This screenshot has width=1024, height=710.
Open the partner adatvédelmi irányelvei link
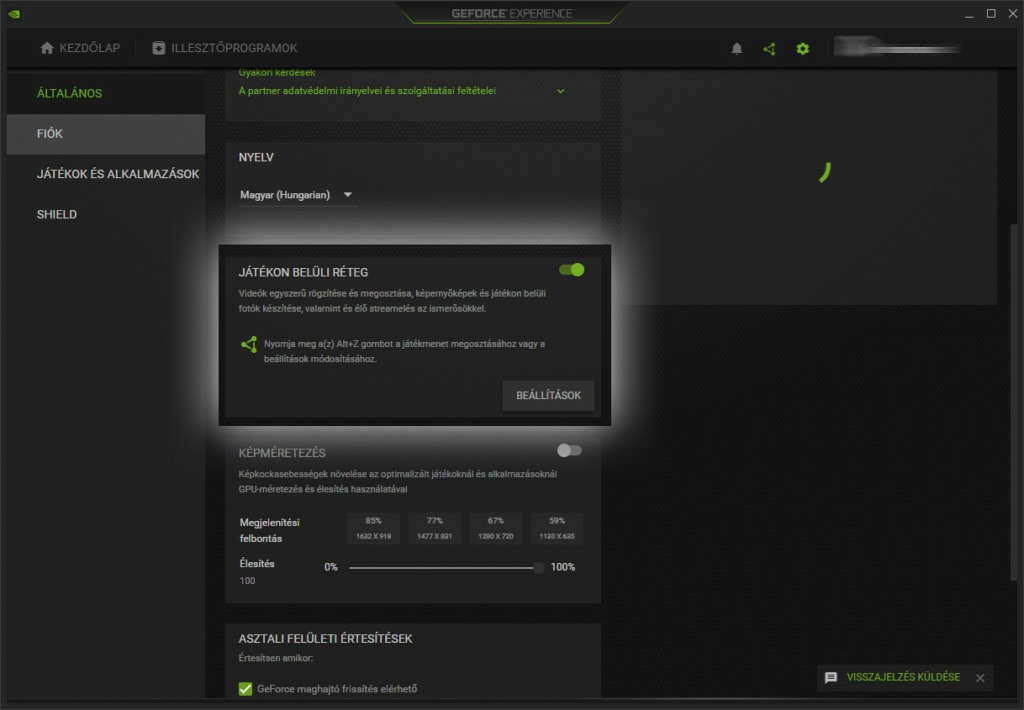[367, 91]
